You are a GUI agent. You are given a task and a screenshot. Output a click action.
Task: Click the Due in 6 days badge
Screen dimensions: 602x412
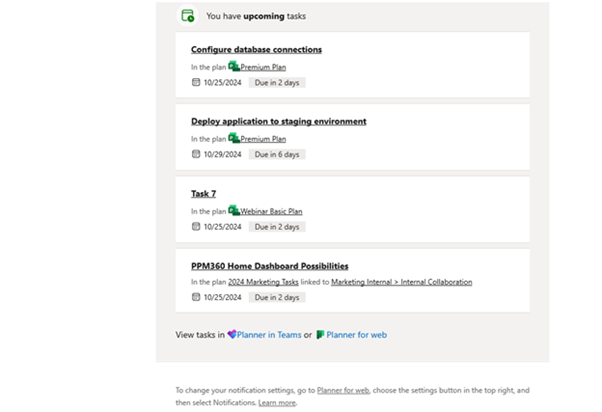click(x=277, y=155)
